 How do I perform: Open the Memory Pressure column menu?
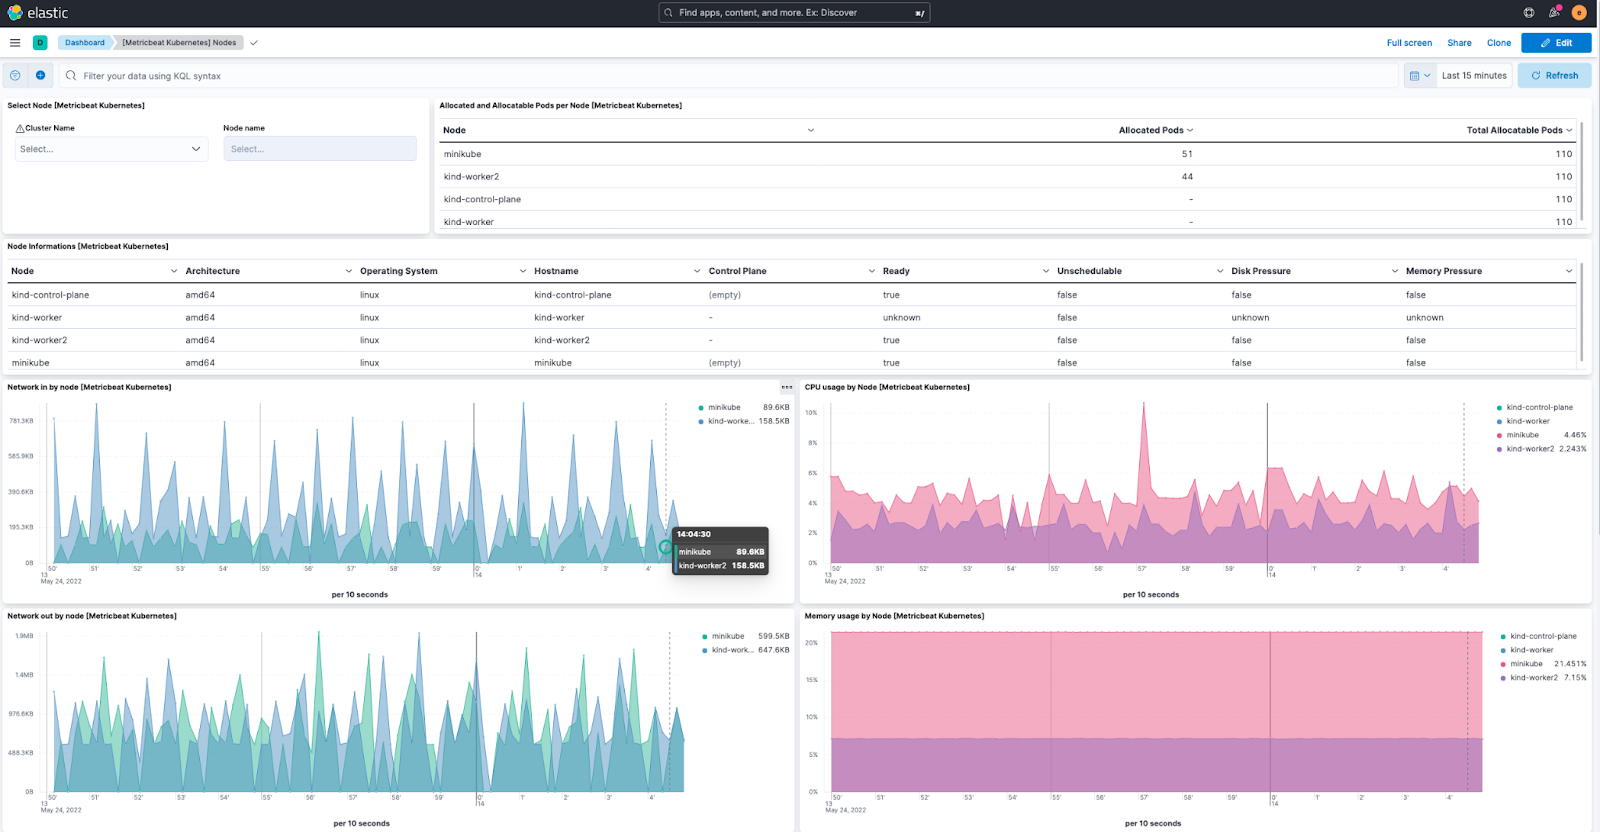1569,271
